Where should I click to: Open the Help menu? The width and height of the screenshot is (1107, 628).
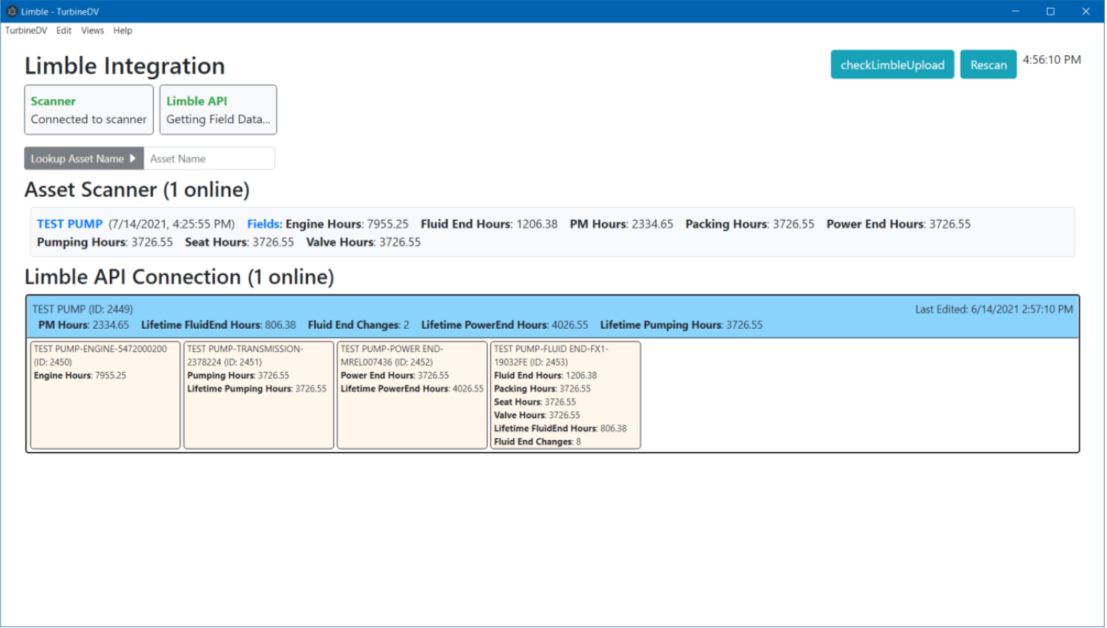click(122, 30)
